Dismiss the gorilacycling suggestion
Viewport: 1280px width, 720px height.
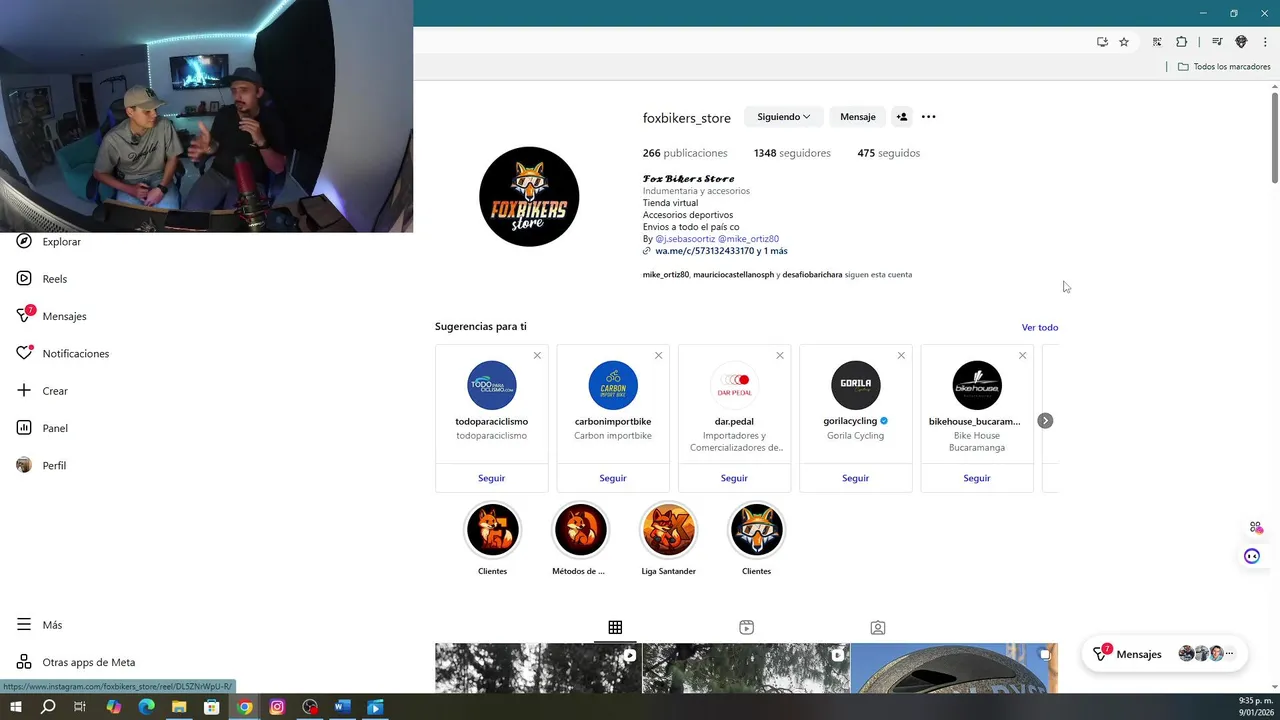coord(901,355)
